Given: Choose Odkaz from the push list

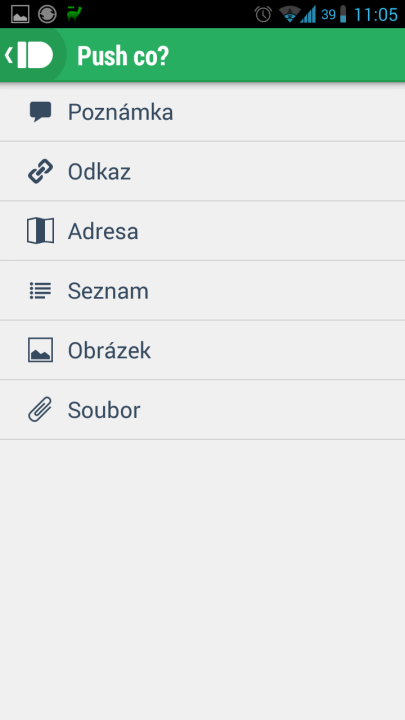Looking at the screenshot, I should point(202,171).
